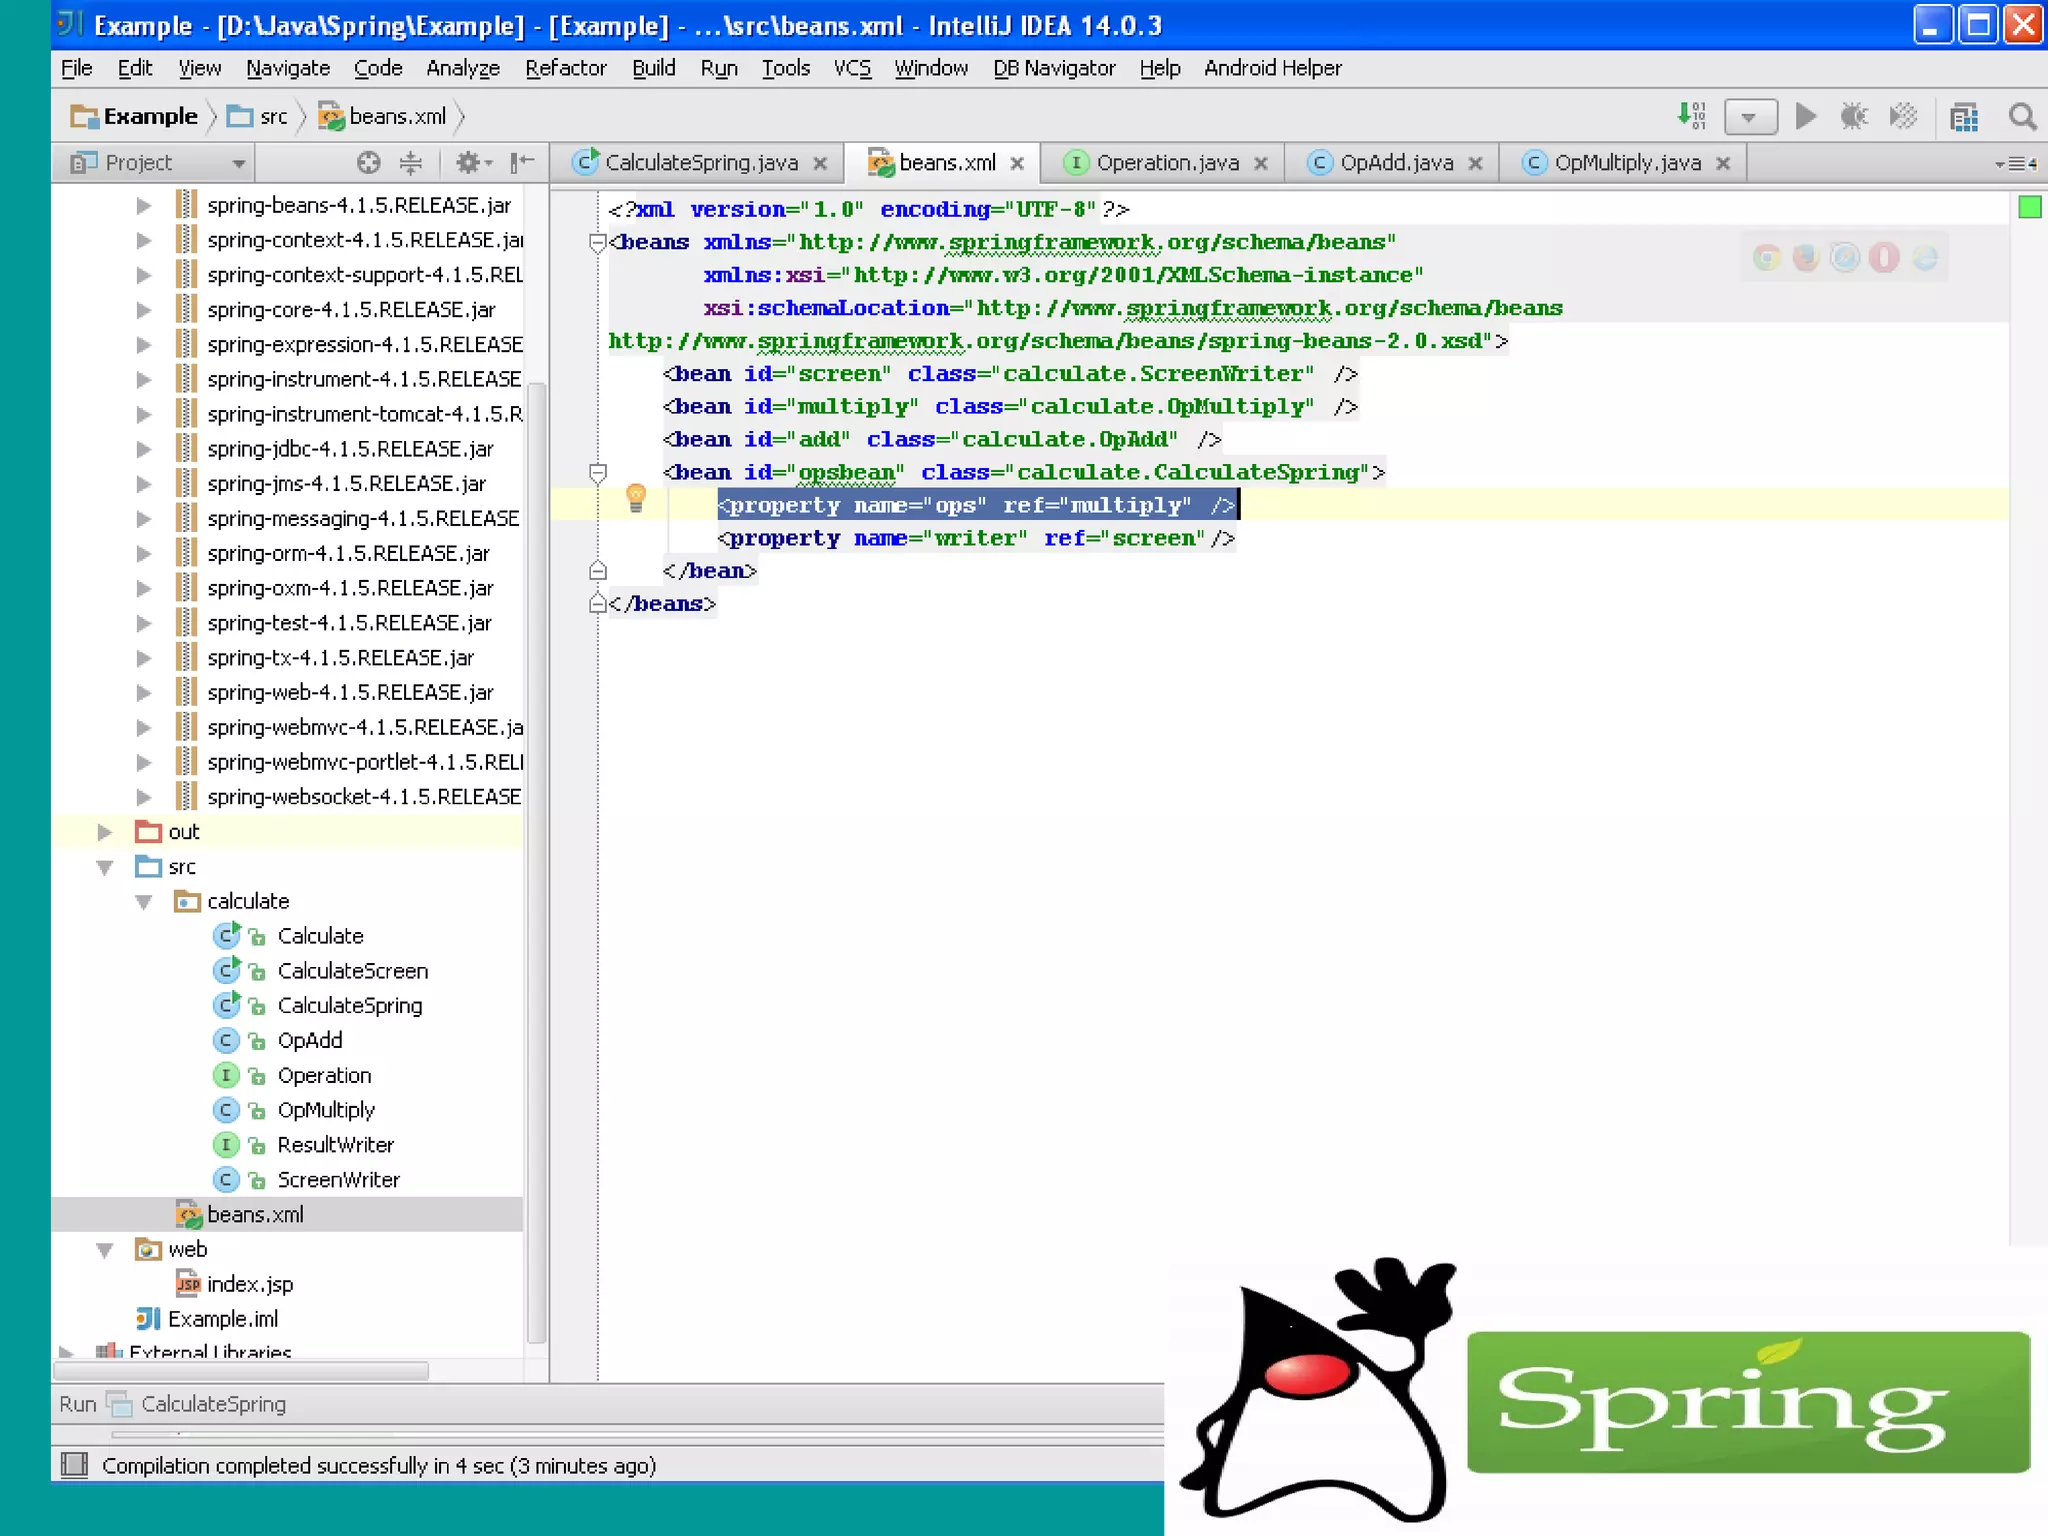Image resolution: width=2048 pixels, height=1536 pixels.
Task: Click the Search Everywhere magnifier icon
Action: pos(2022,117)
